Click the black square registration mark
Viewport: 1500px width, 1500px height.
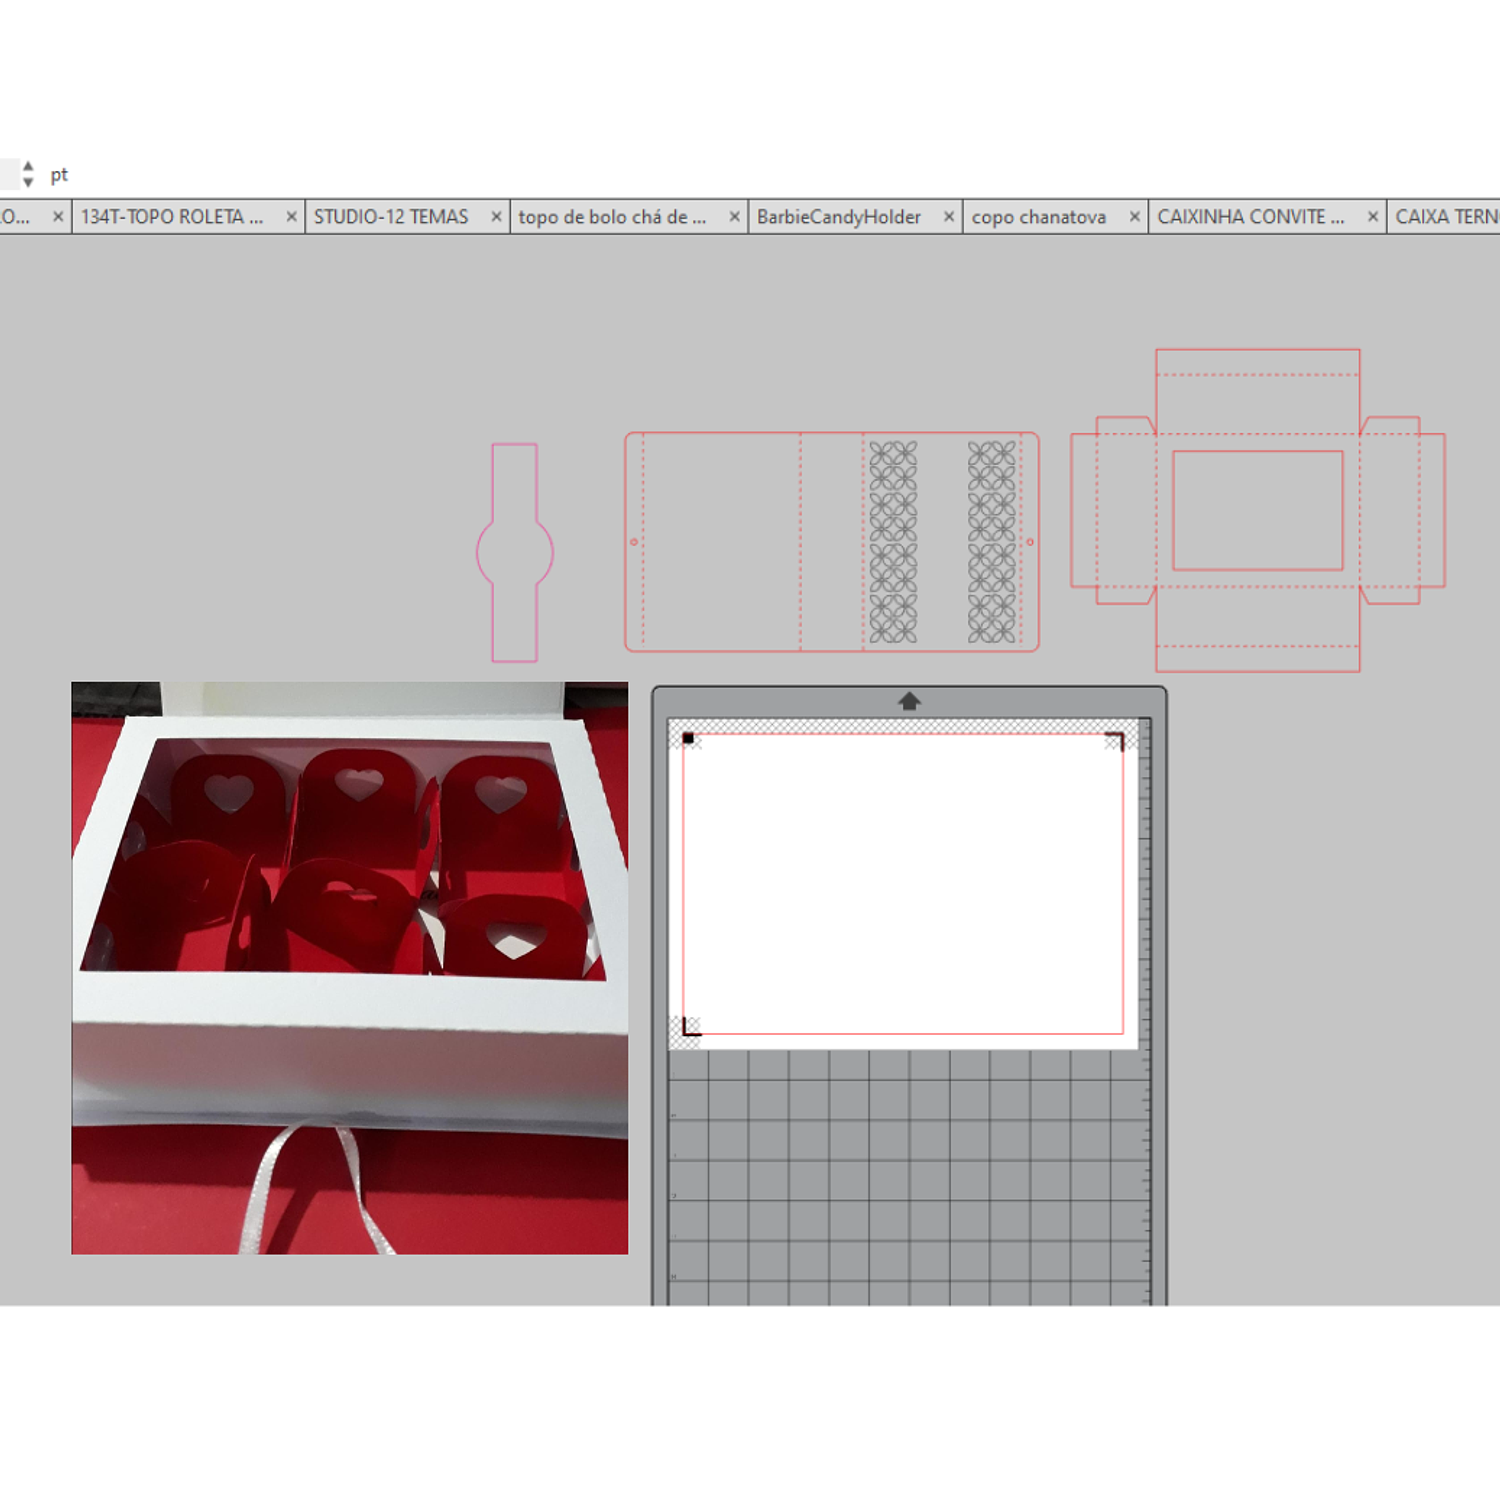pos(688,739)
